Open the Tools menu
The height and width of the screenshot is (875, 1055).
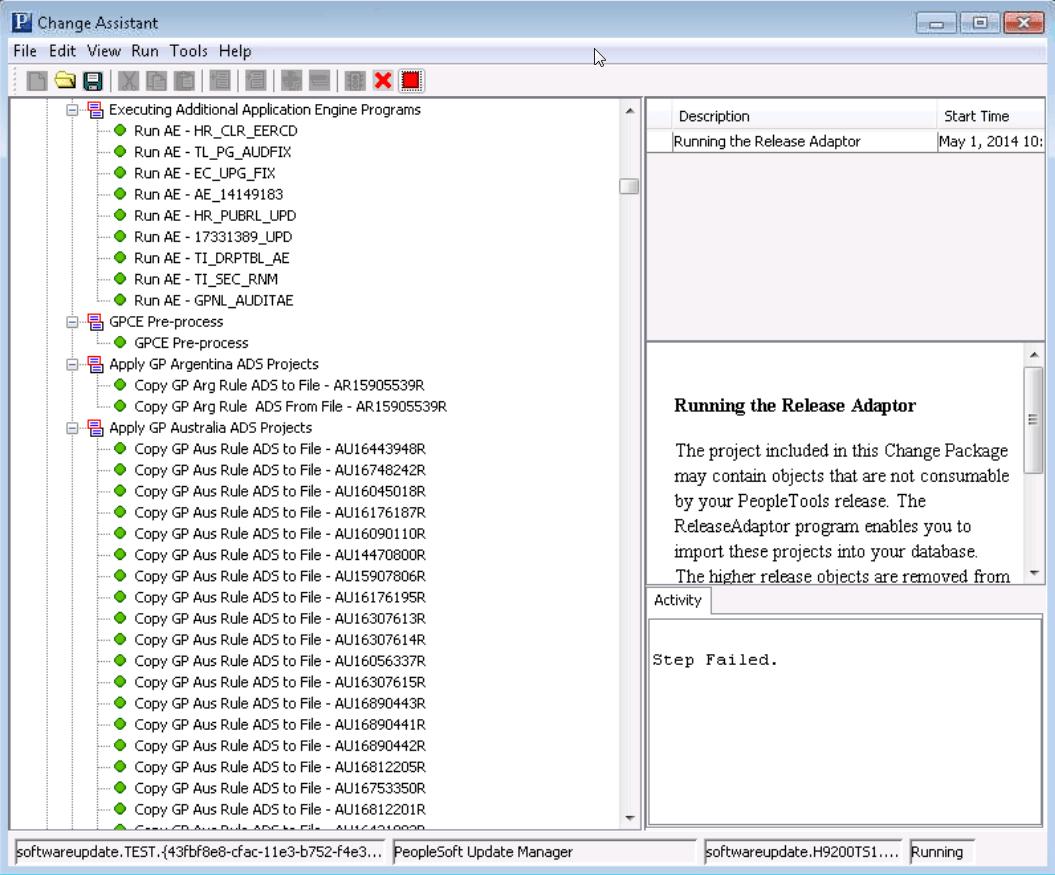pyautogui.click(x=188, y=51)
